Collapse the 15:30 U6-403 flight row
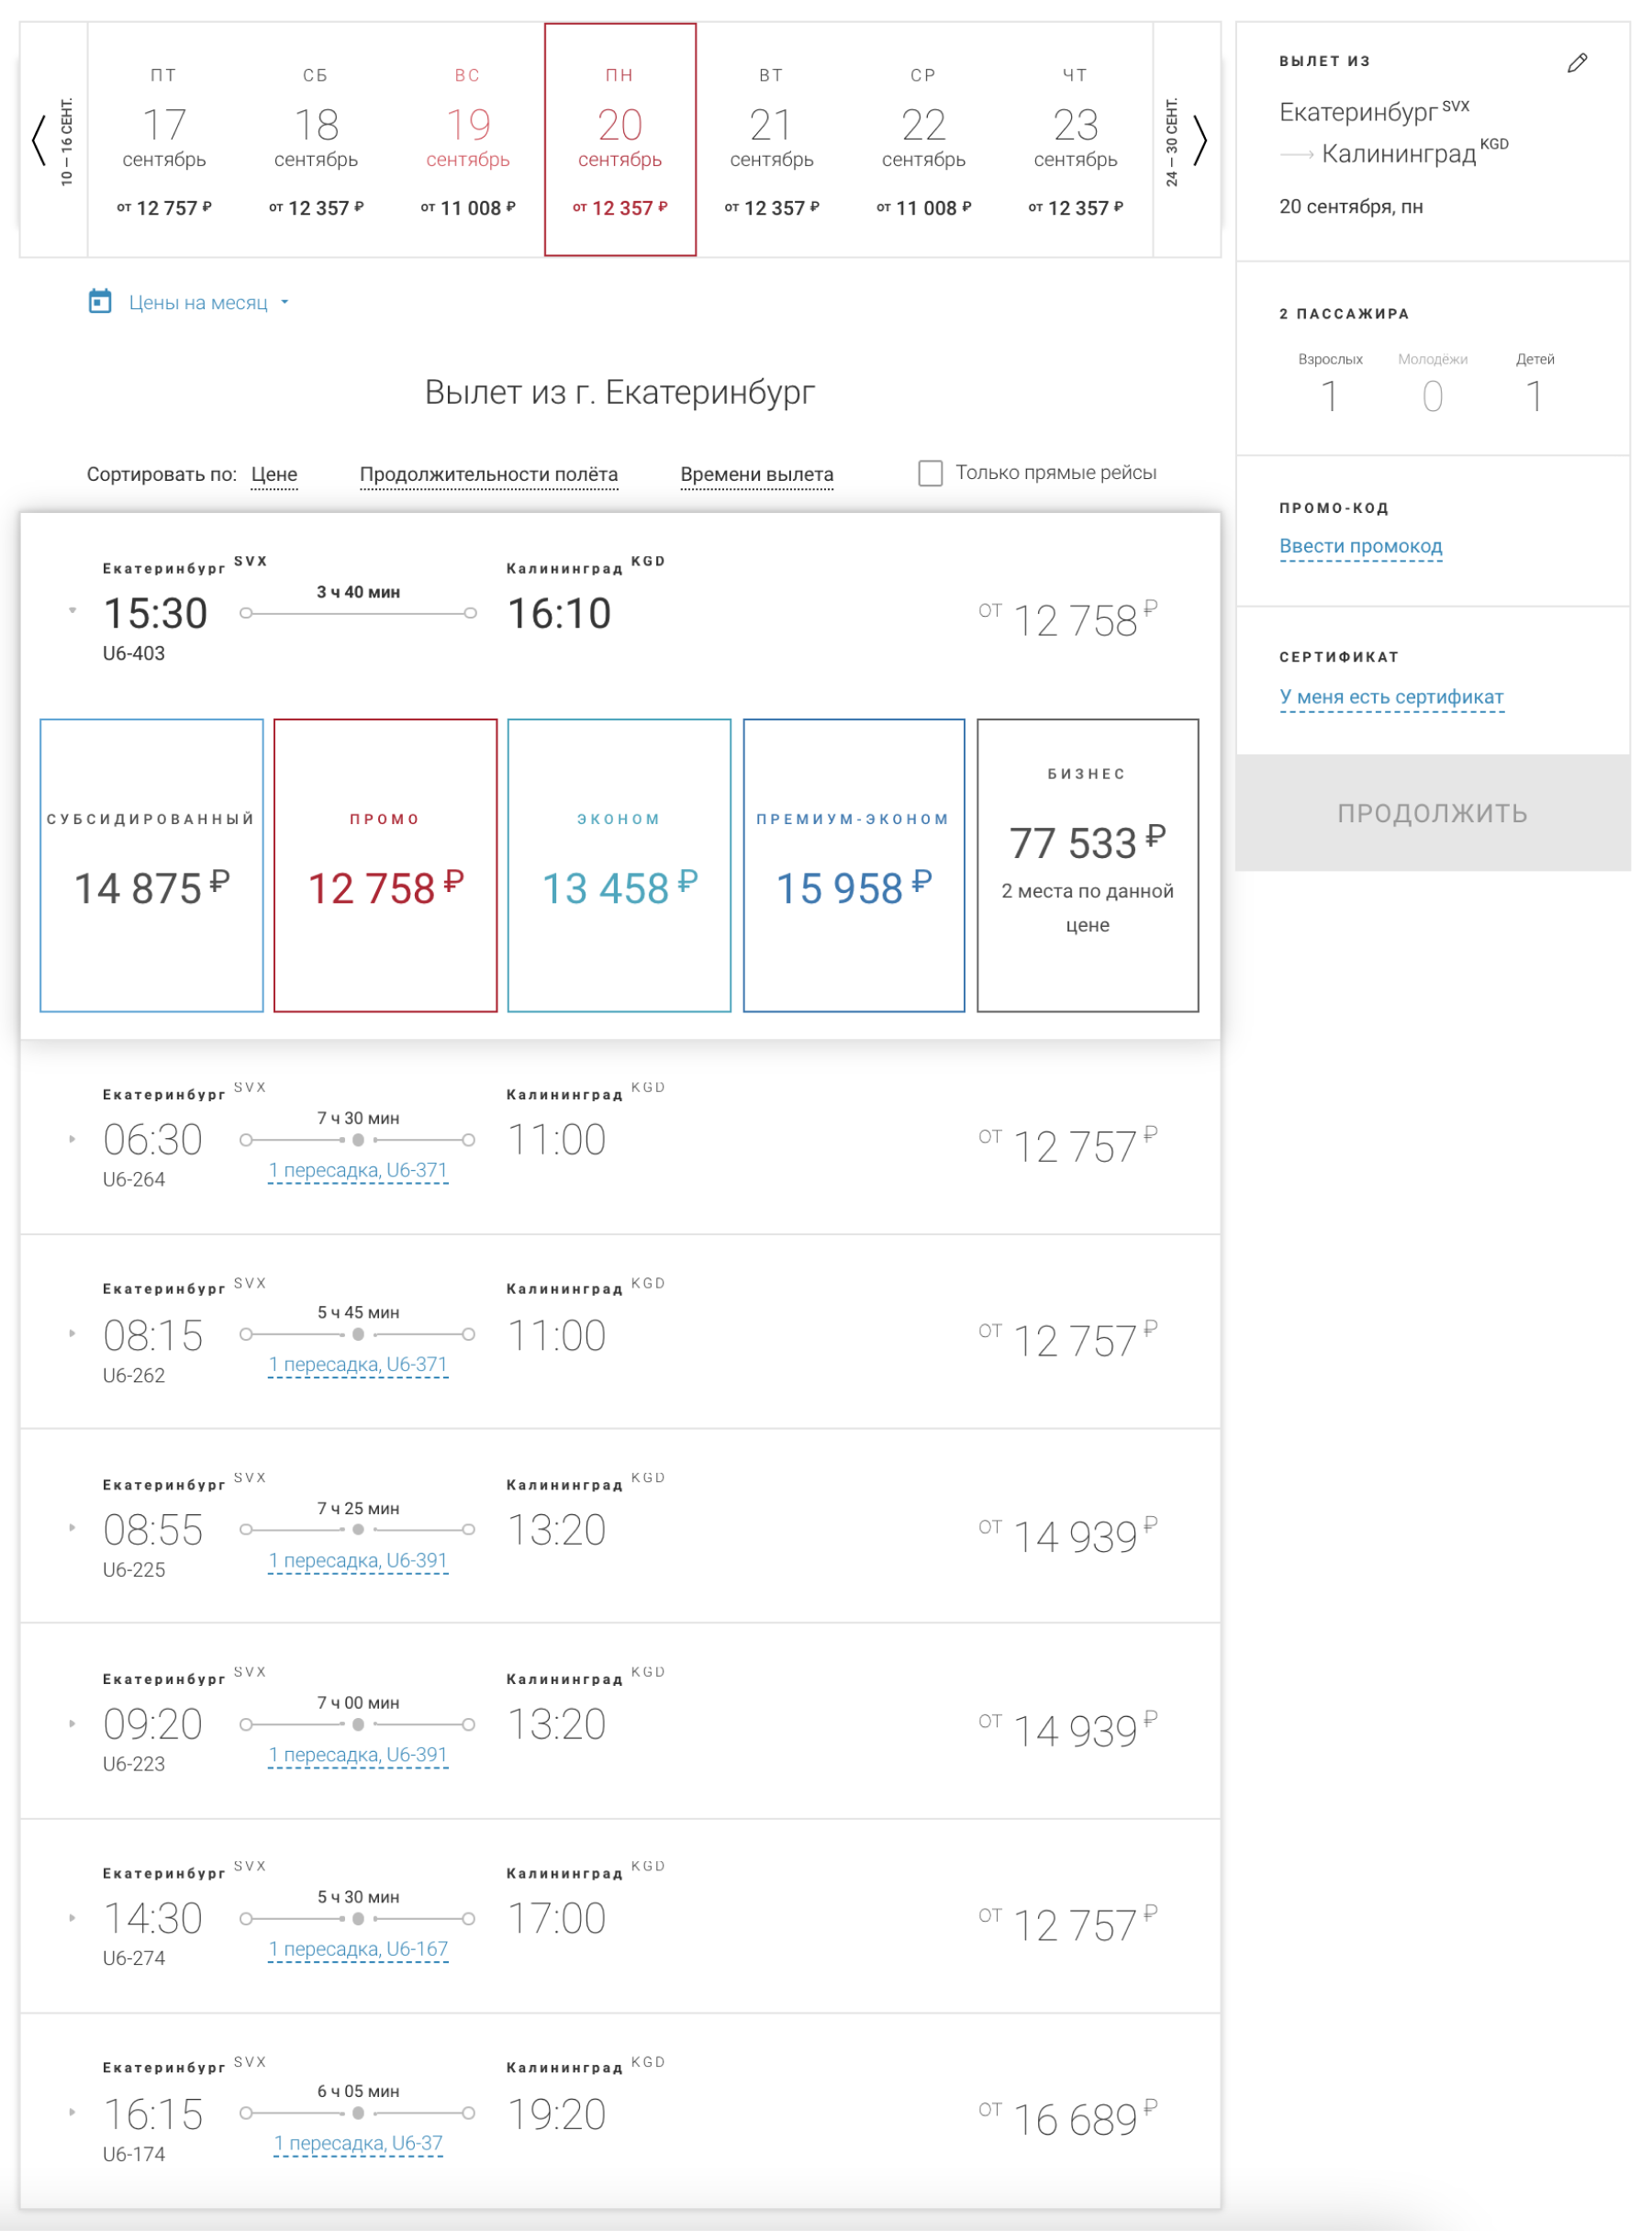 72,610
